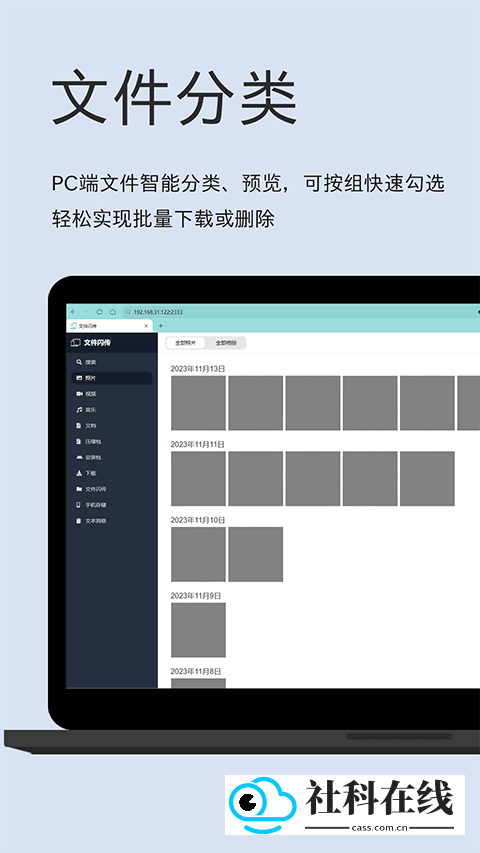Open third photo under 2023年11月13日

tap(313, 403)
